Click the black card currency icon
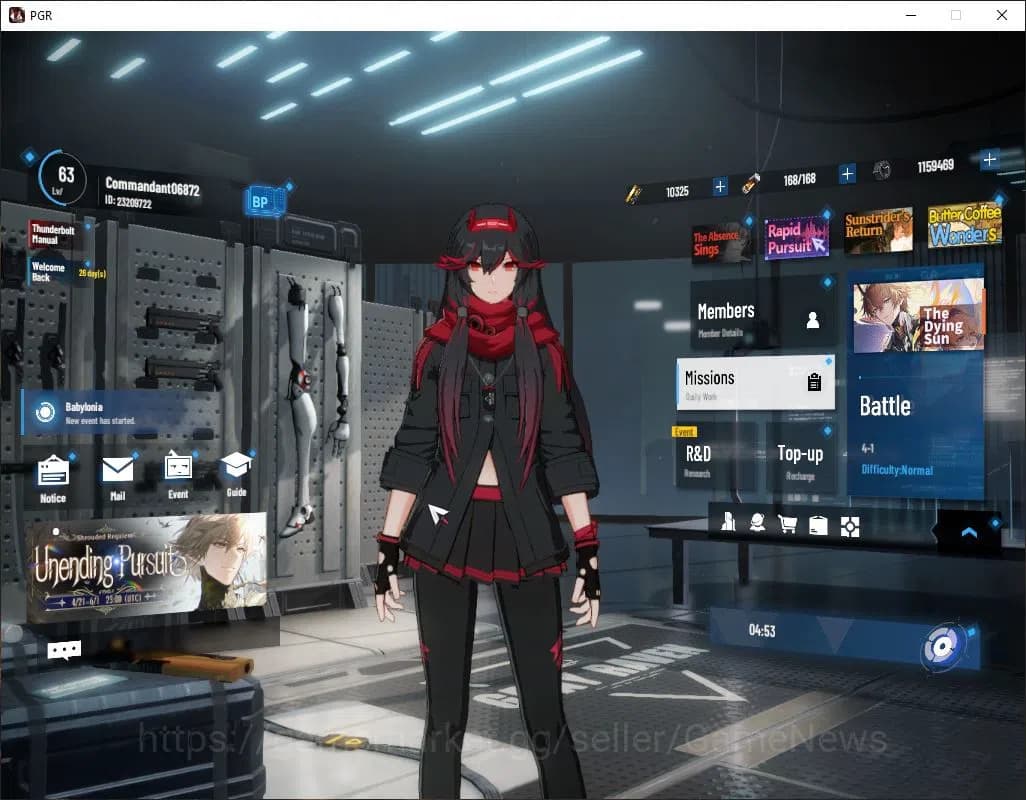Image resolution: width=1026 pixels, height=800 pixels. tap(633, 194)
